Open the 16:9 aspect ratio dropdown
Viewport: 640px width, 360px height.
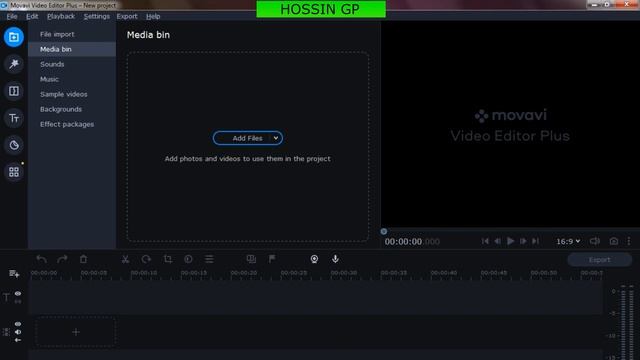point(568,242)
